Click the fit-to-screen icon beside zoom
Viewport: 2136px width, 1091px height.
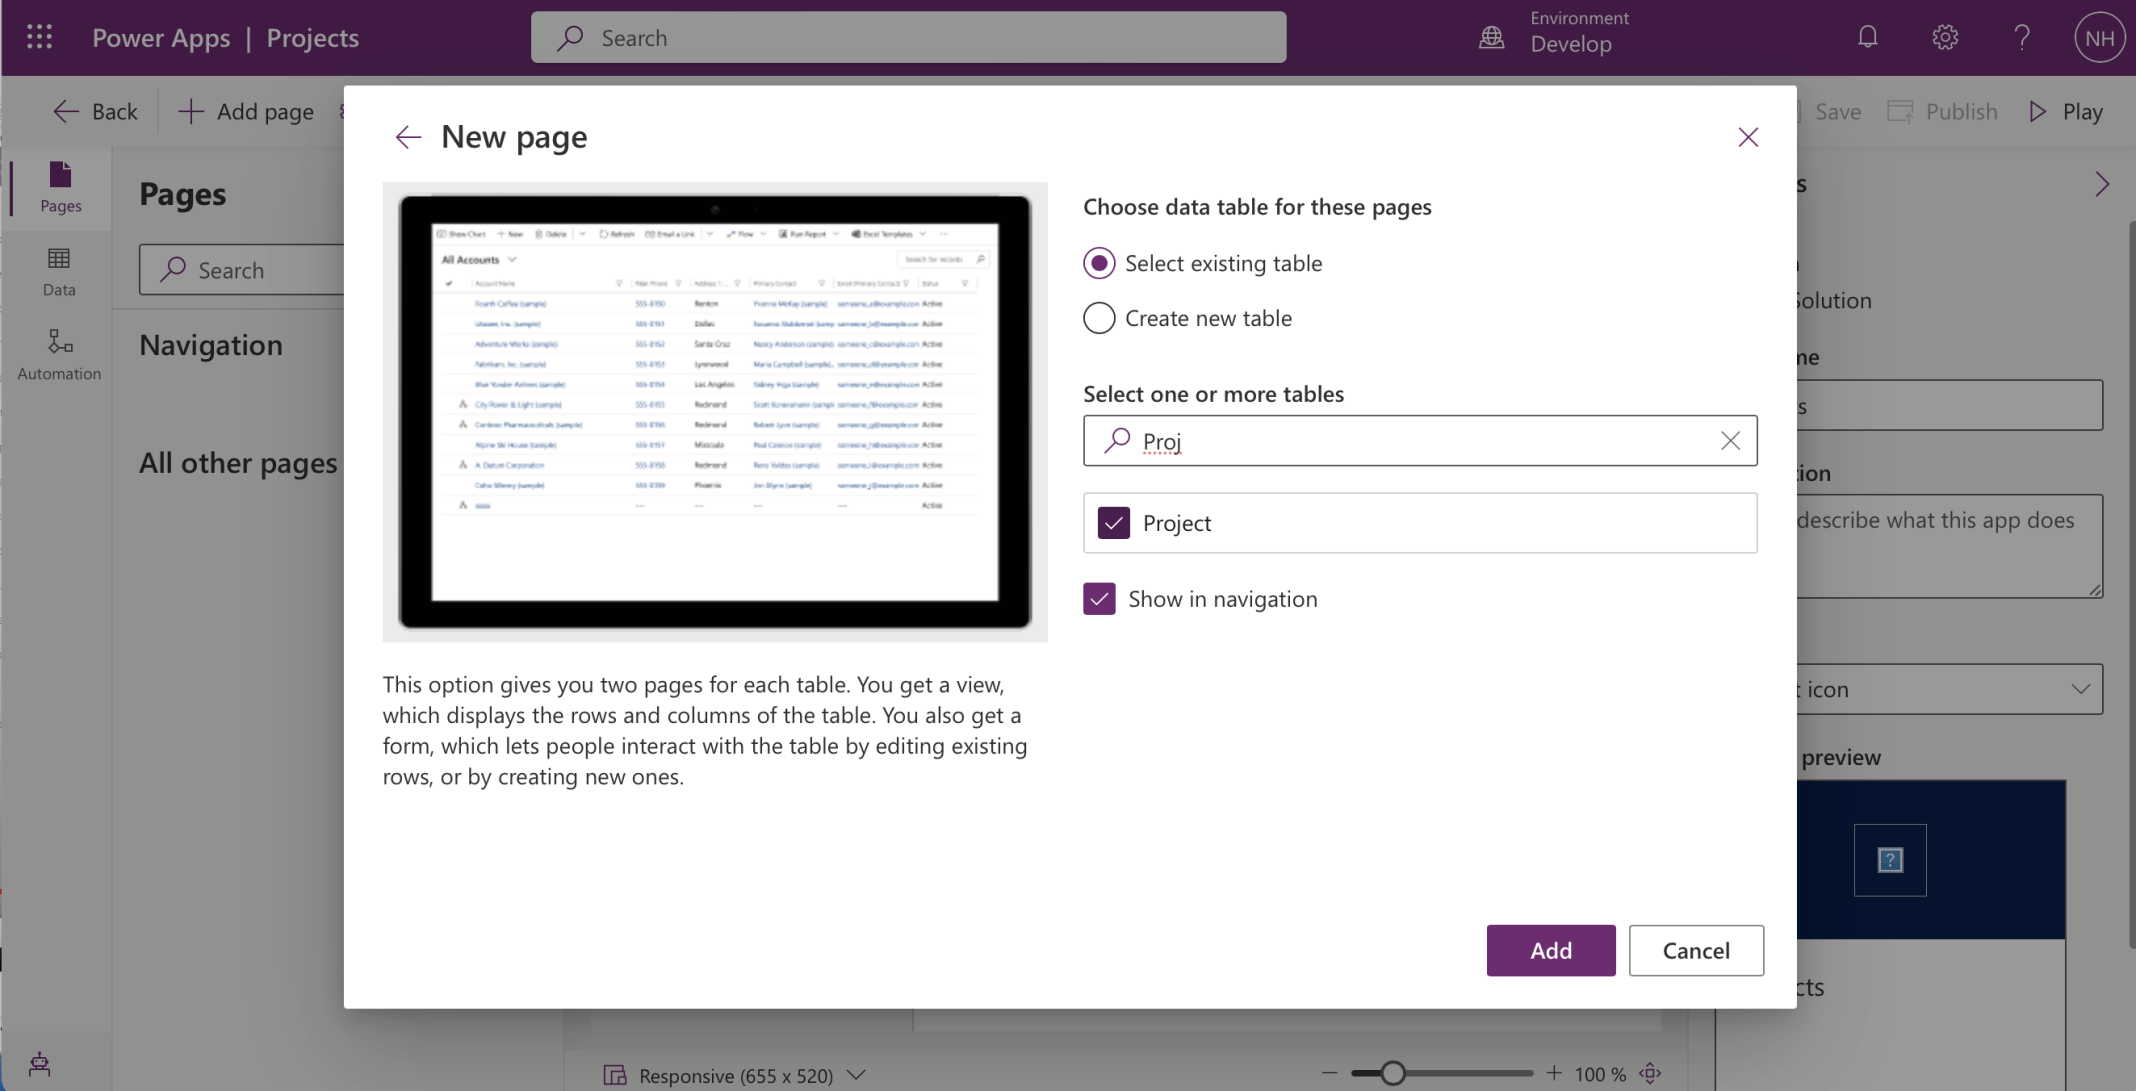[1650, 1073]
